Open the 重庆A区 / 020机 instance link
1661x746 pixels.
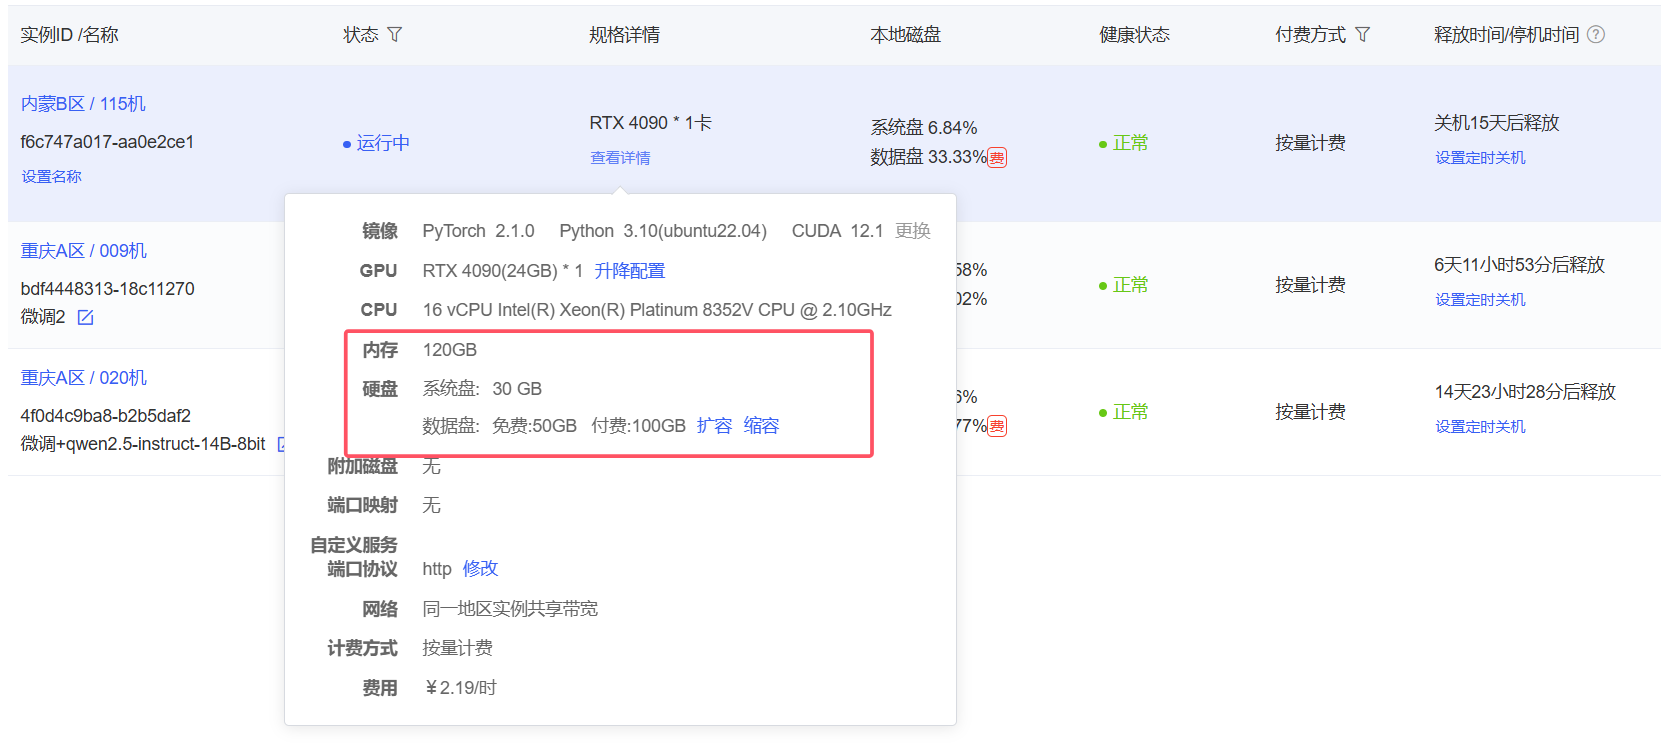84,378
